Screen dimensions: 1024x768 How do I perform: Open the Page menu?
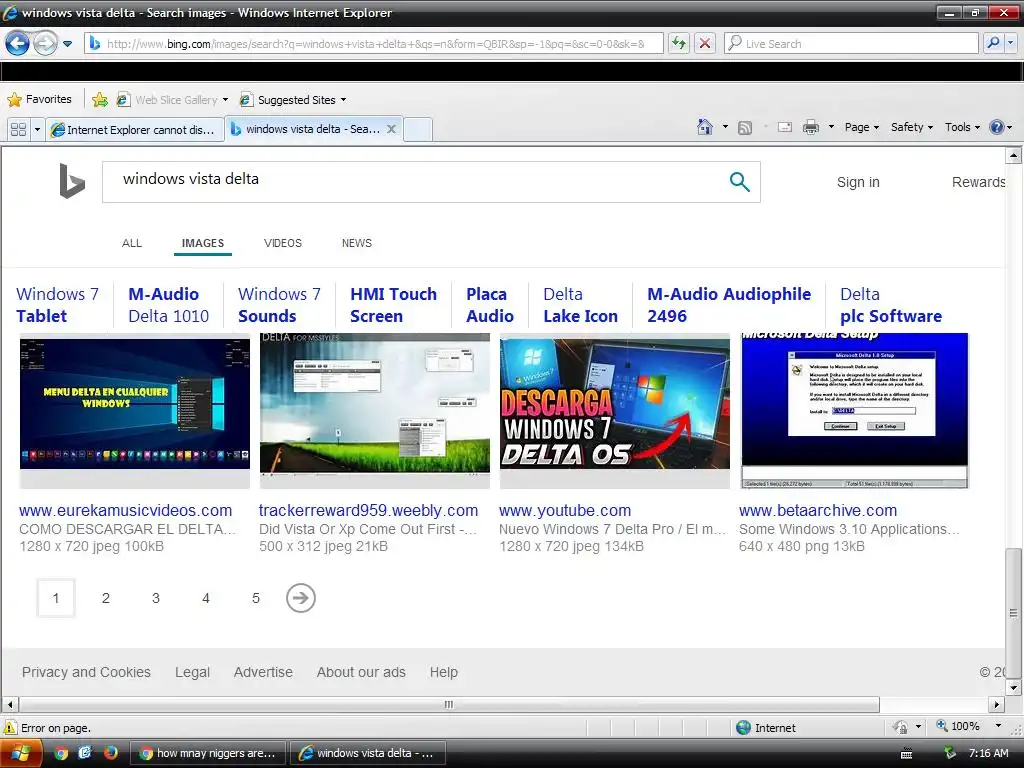[x=861, y=127]
